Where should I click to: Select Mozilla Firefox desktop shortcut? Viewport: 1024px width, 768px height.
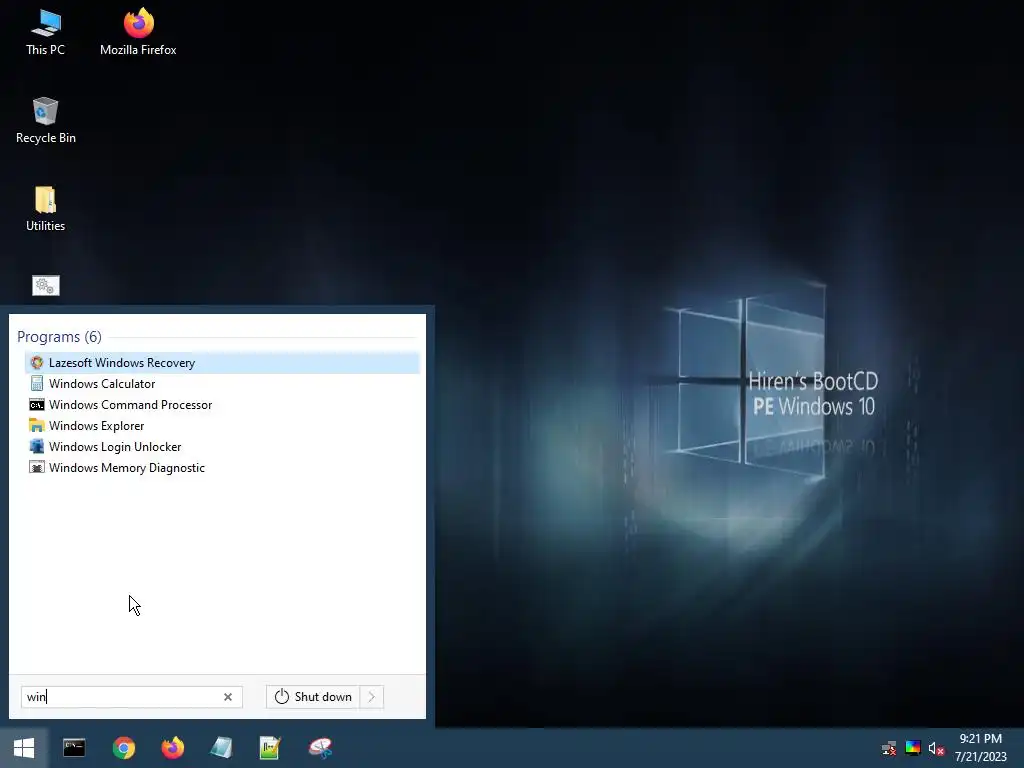[x=138, y=33]
